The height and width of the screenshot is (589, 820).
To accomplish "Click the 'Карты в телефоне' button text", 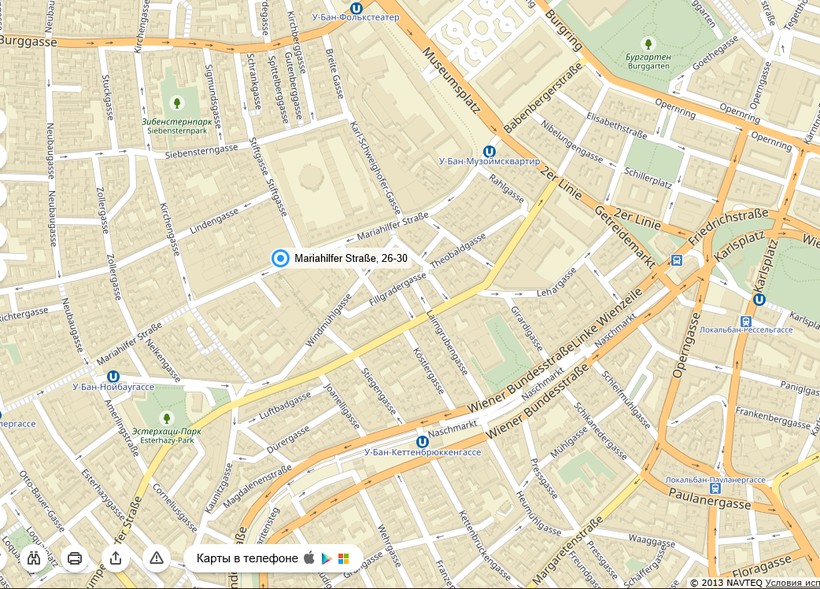I will pyautogui.click(x=247, y=558).
